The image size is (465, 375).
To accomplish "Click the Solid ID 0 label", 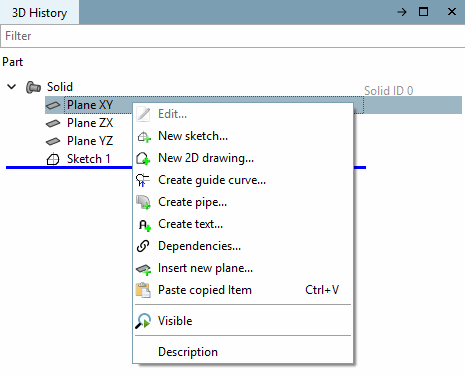I will (388, 91).
